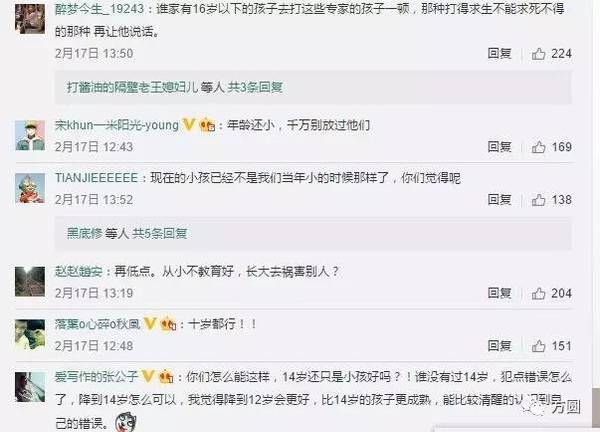Viewport: 600px width, 432px height.
Task: Open 打酱油的隔壁老王媳妇儿 user profile link
Action: pos(132,88)
